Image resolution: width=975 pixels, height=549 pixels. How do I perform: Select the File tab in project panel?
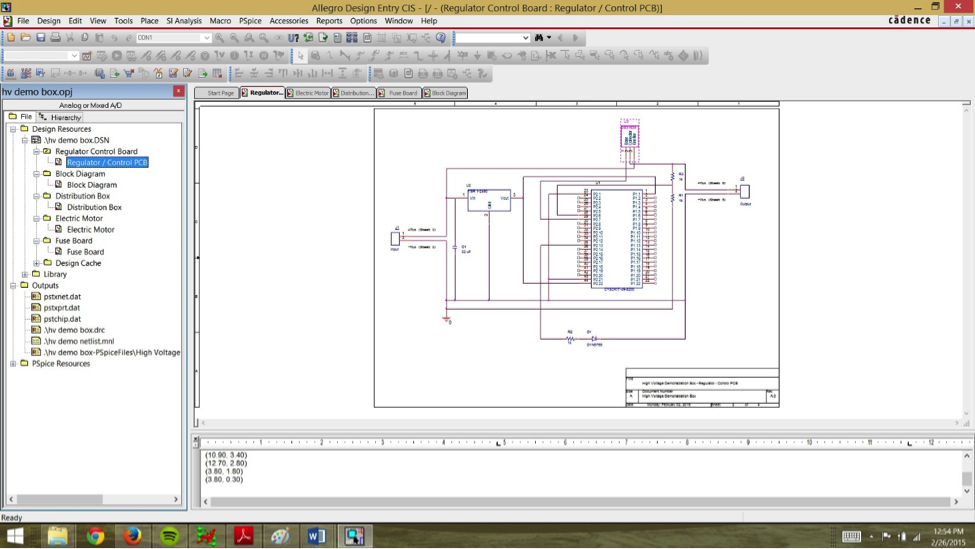point(20,117)
